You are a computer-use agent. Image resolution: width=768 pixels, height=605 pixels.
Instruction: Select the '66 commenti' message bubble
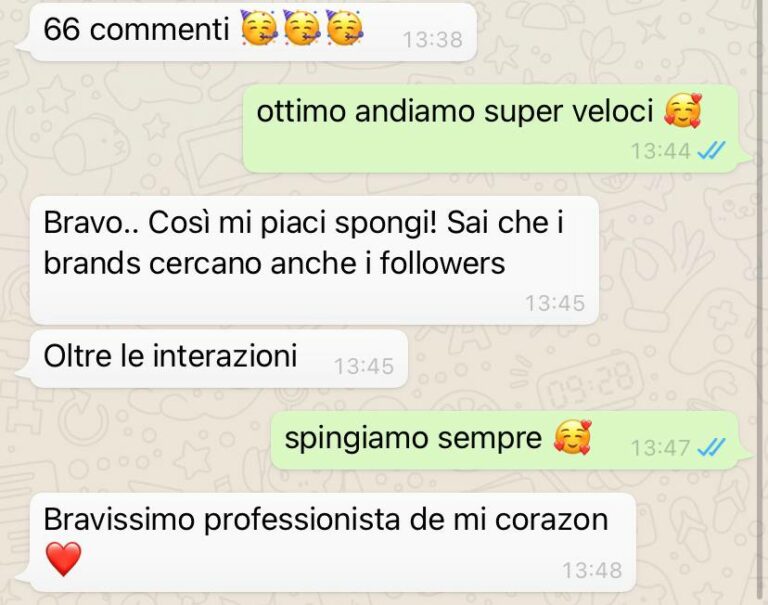click(x=250, y=32)
